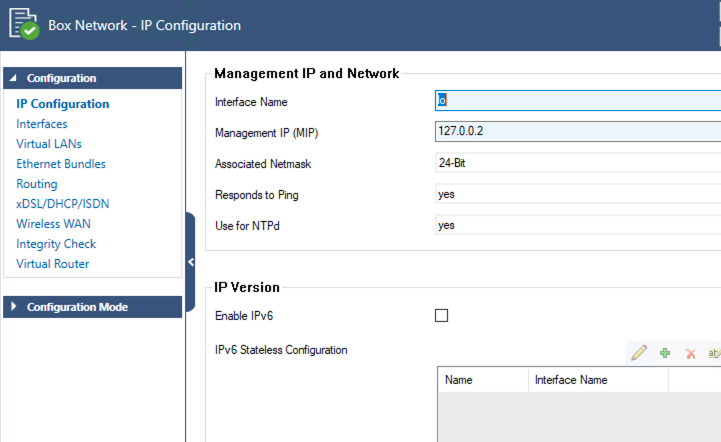Collapse the Configuration section
Image resolution: width=721 pixels, height=442 pixels.
[x=12, y=78]
